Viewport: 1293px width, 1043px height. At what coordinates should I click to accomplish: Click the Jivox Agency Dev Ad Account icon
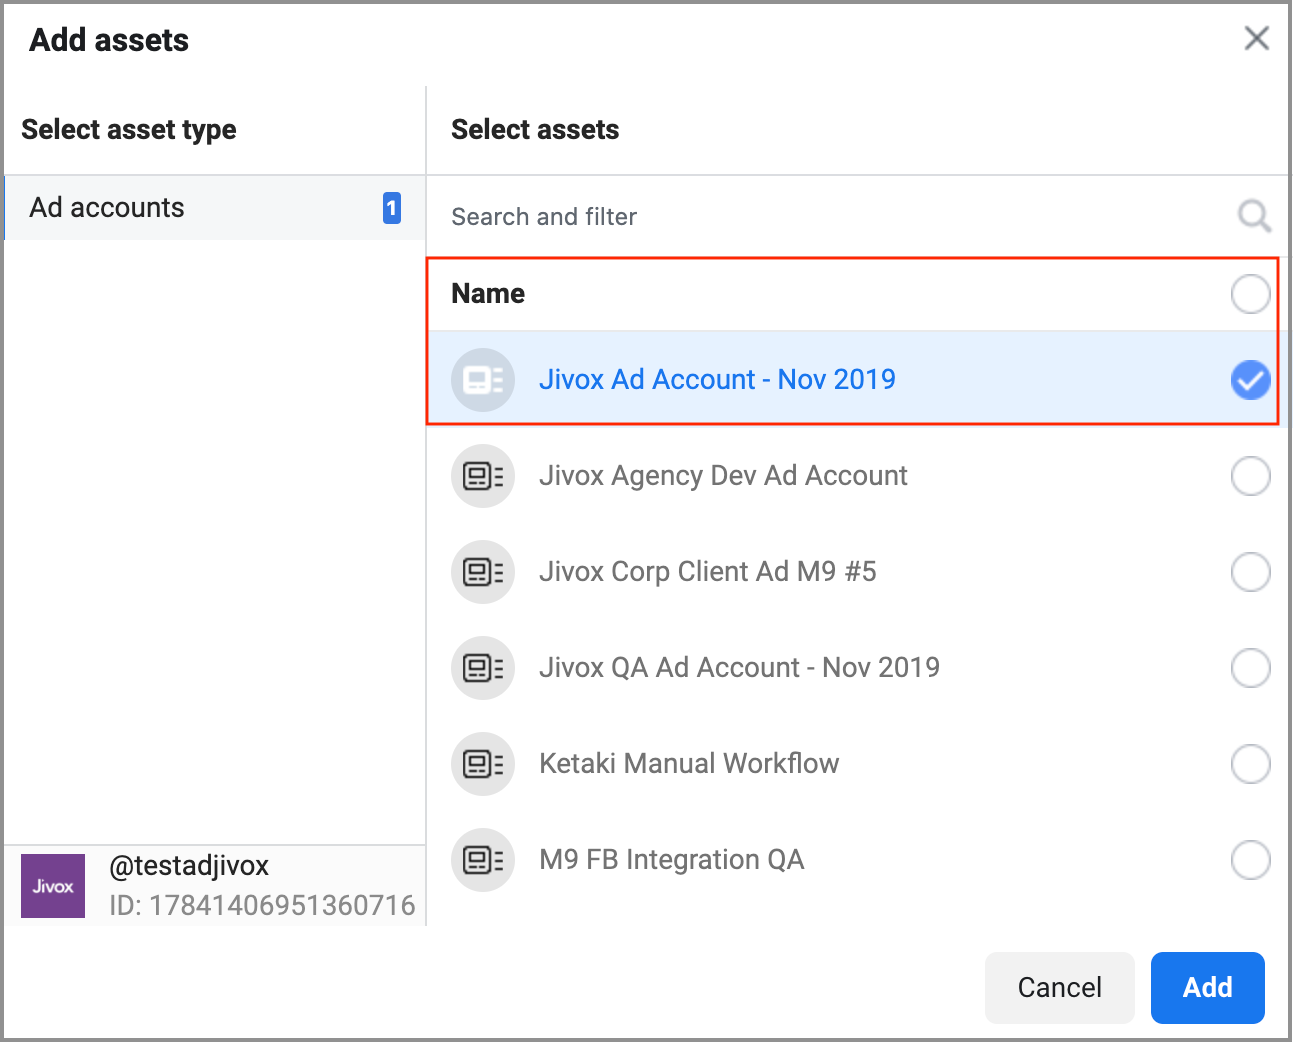click(483, 476)
